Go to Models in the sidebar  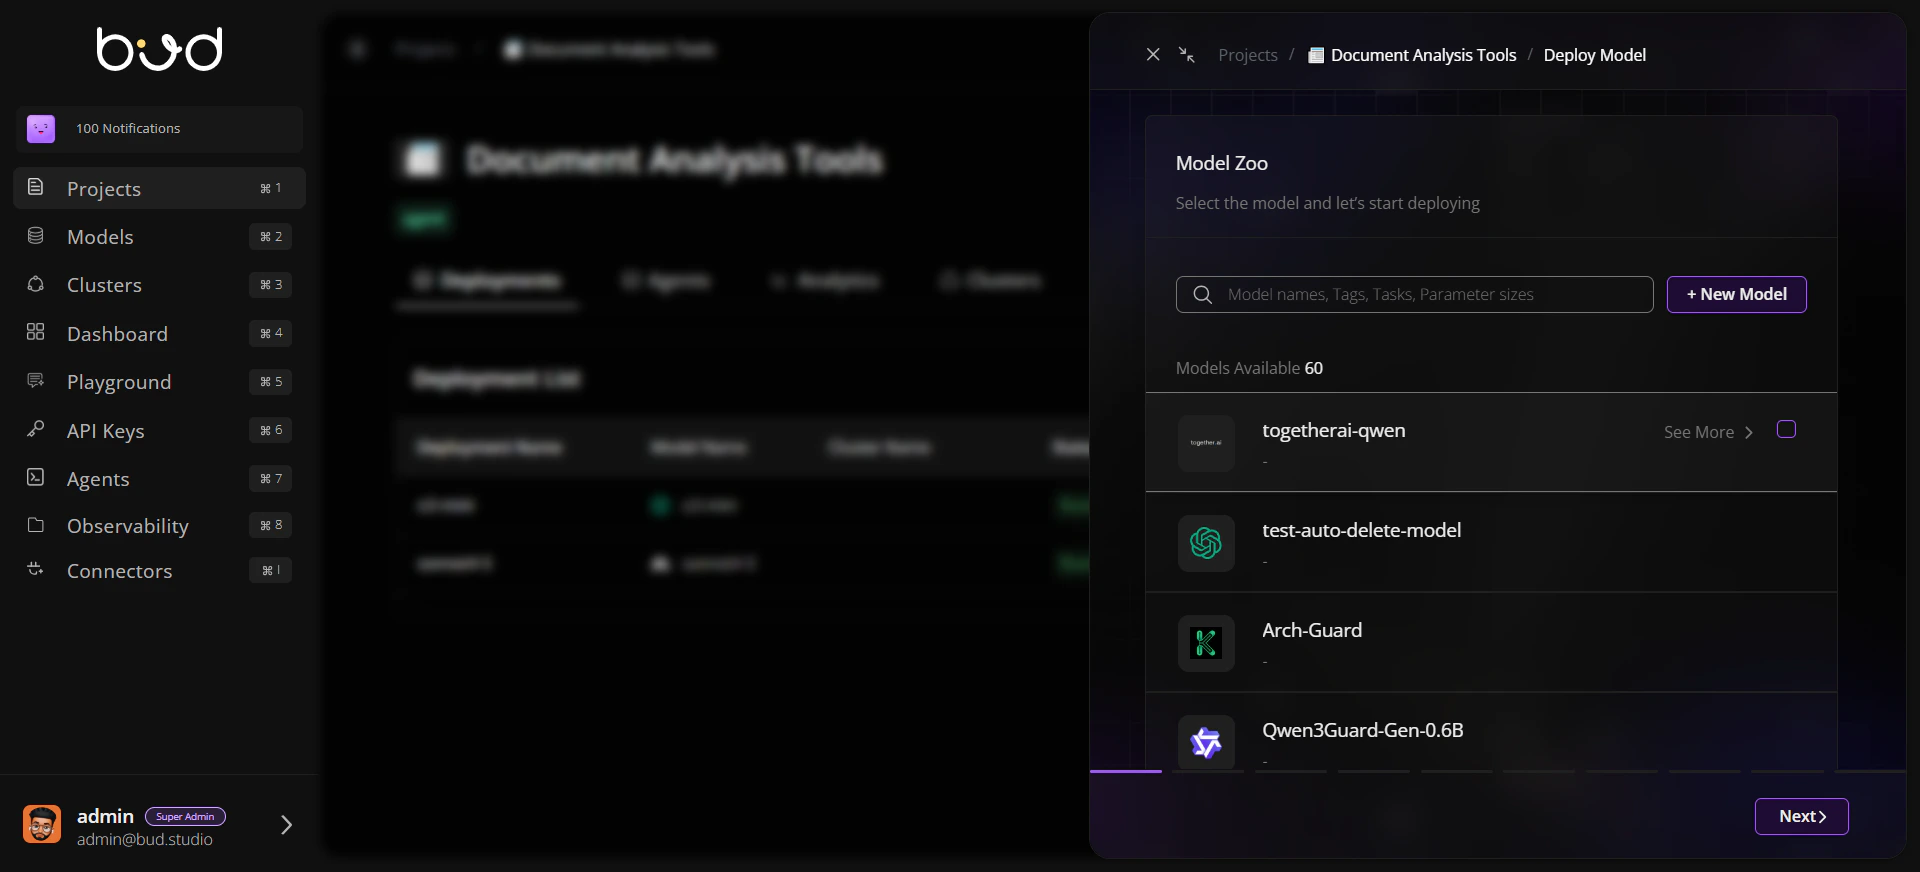coord(160,236)
